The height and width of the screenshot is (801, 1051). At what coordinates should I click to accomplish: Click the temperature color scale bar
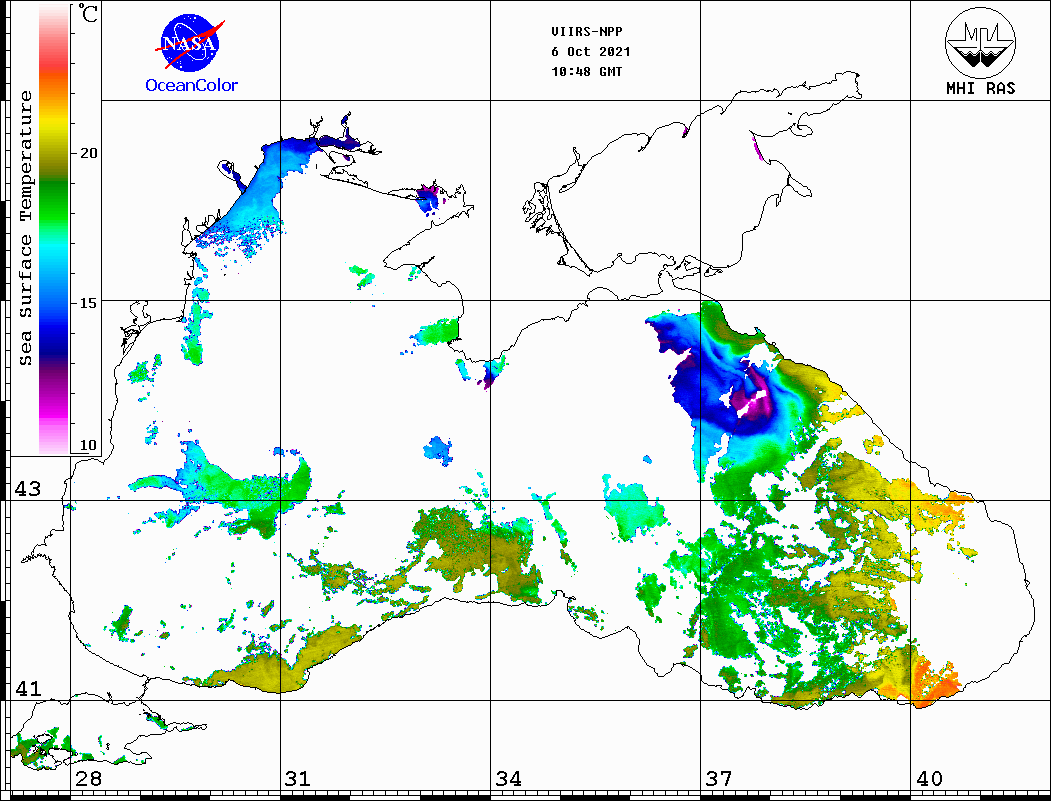54,229
